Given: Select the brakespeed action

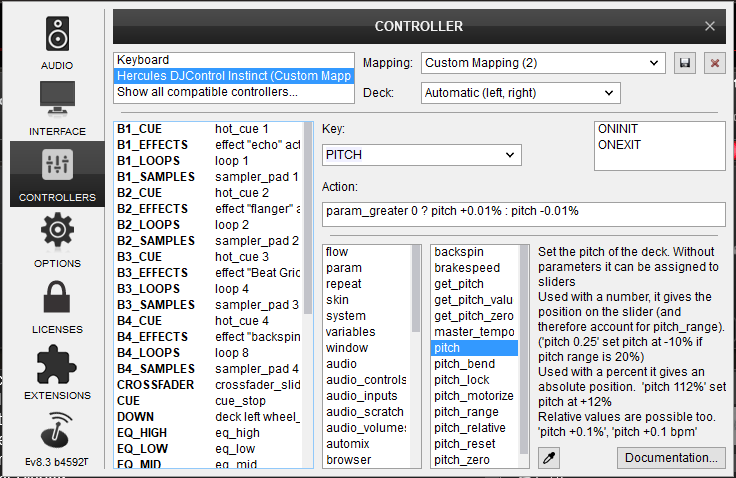Looking at the screenshot, I should point(475,268).
